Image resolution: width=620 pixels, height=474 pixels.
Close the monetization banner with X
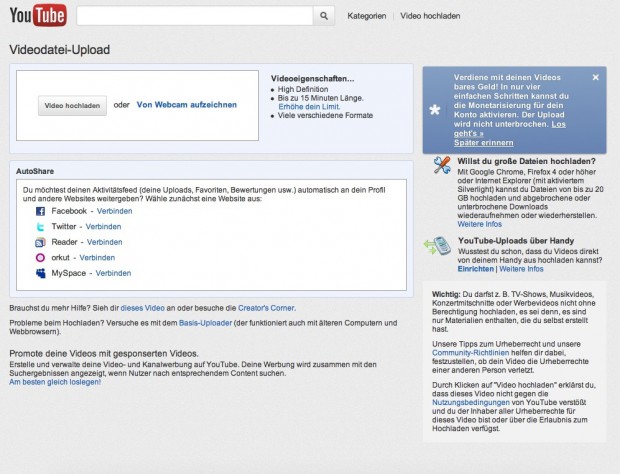tap(595, 77)
